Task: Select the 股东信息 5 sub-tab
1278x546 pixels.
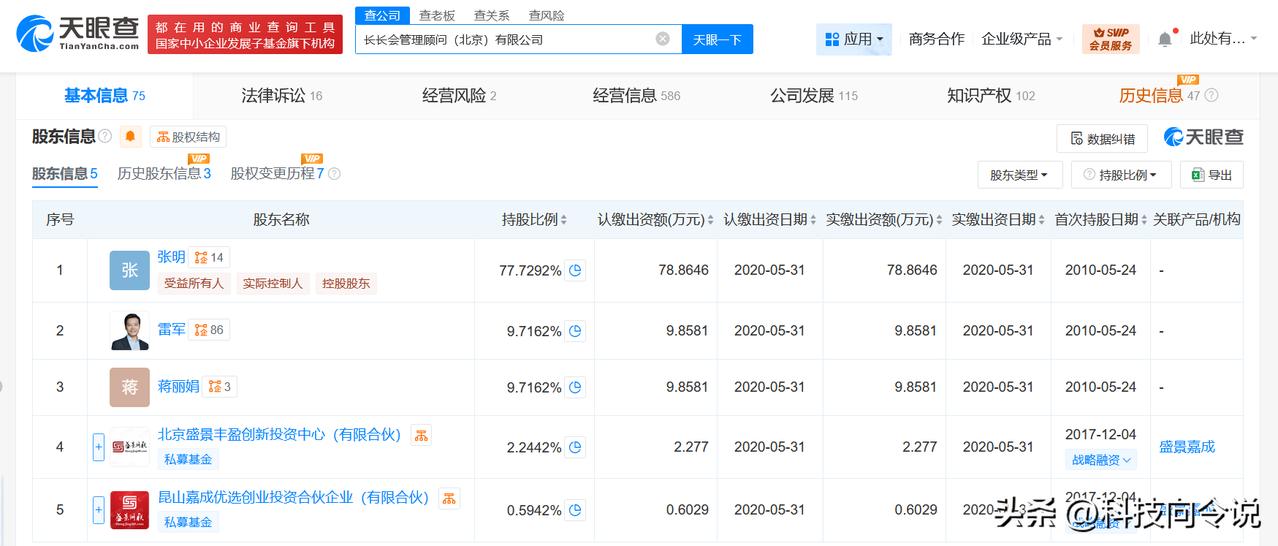Action: pos(65,173)
